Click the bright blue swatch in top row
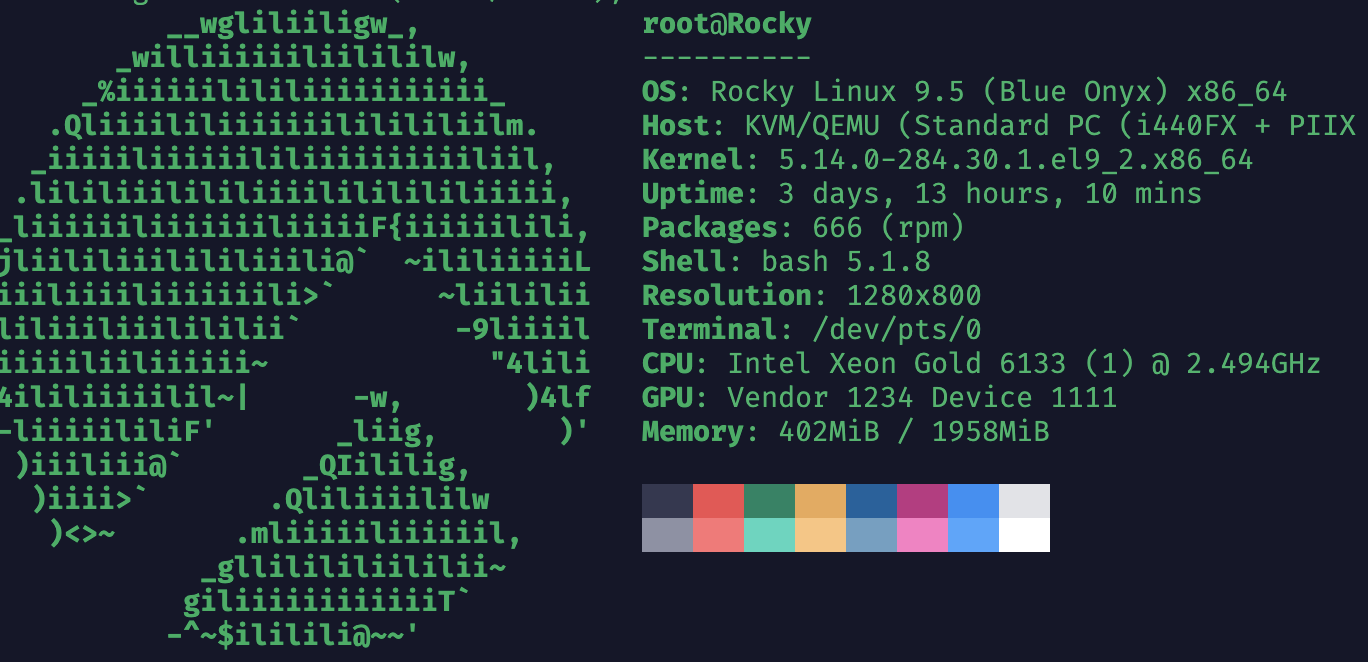Screen dimensions: 1368x662 (x=973, y=501)
